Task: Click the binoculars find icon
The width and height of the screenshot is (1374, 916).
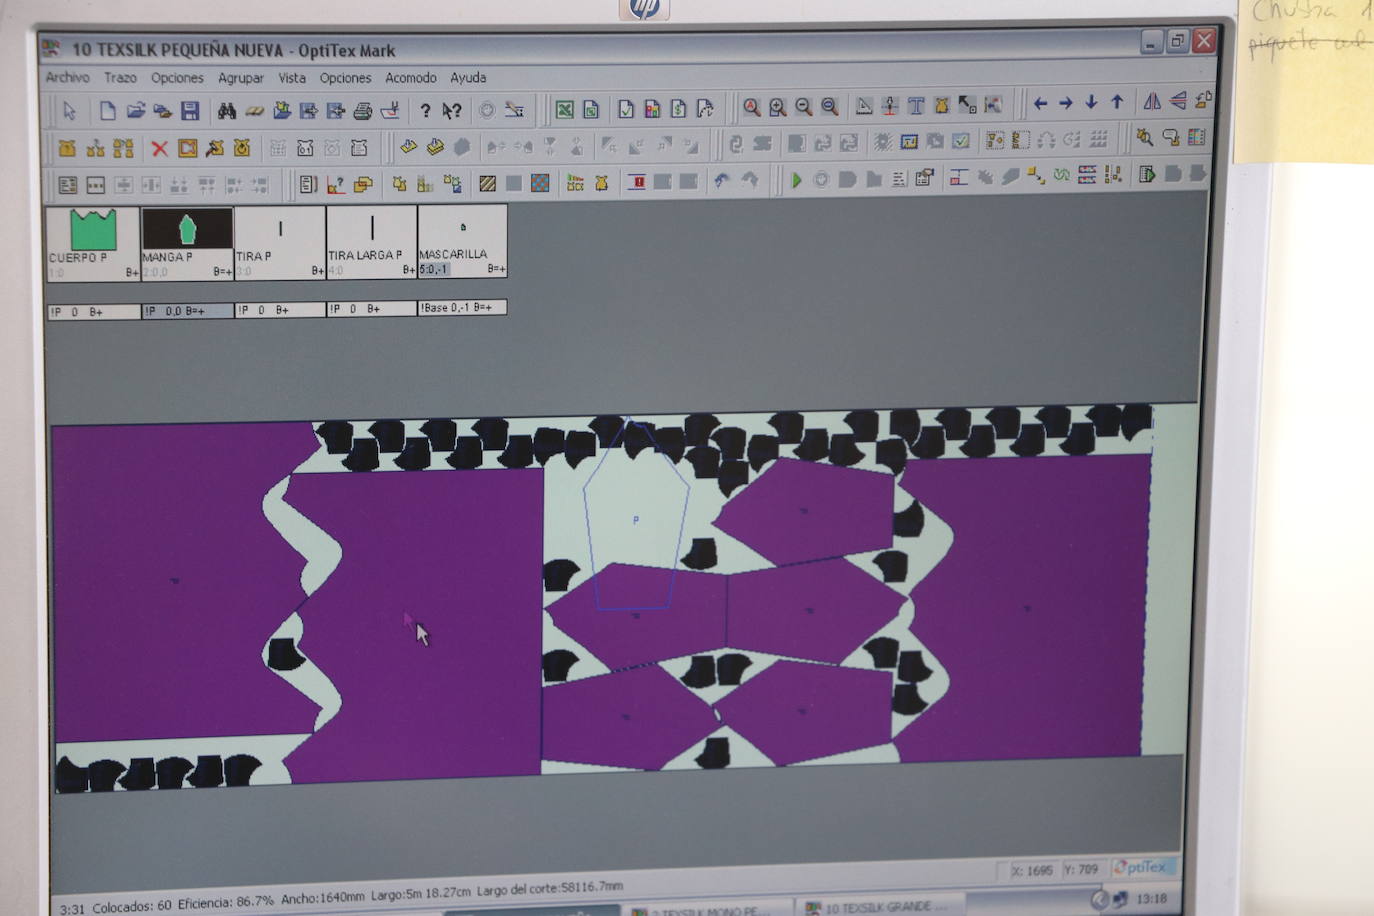Action: click(x=226, y=110)
